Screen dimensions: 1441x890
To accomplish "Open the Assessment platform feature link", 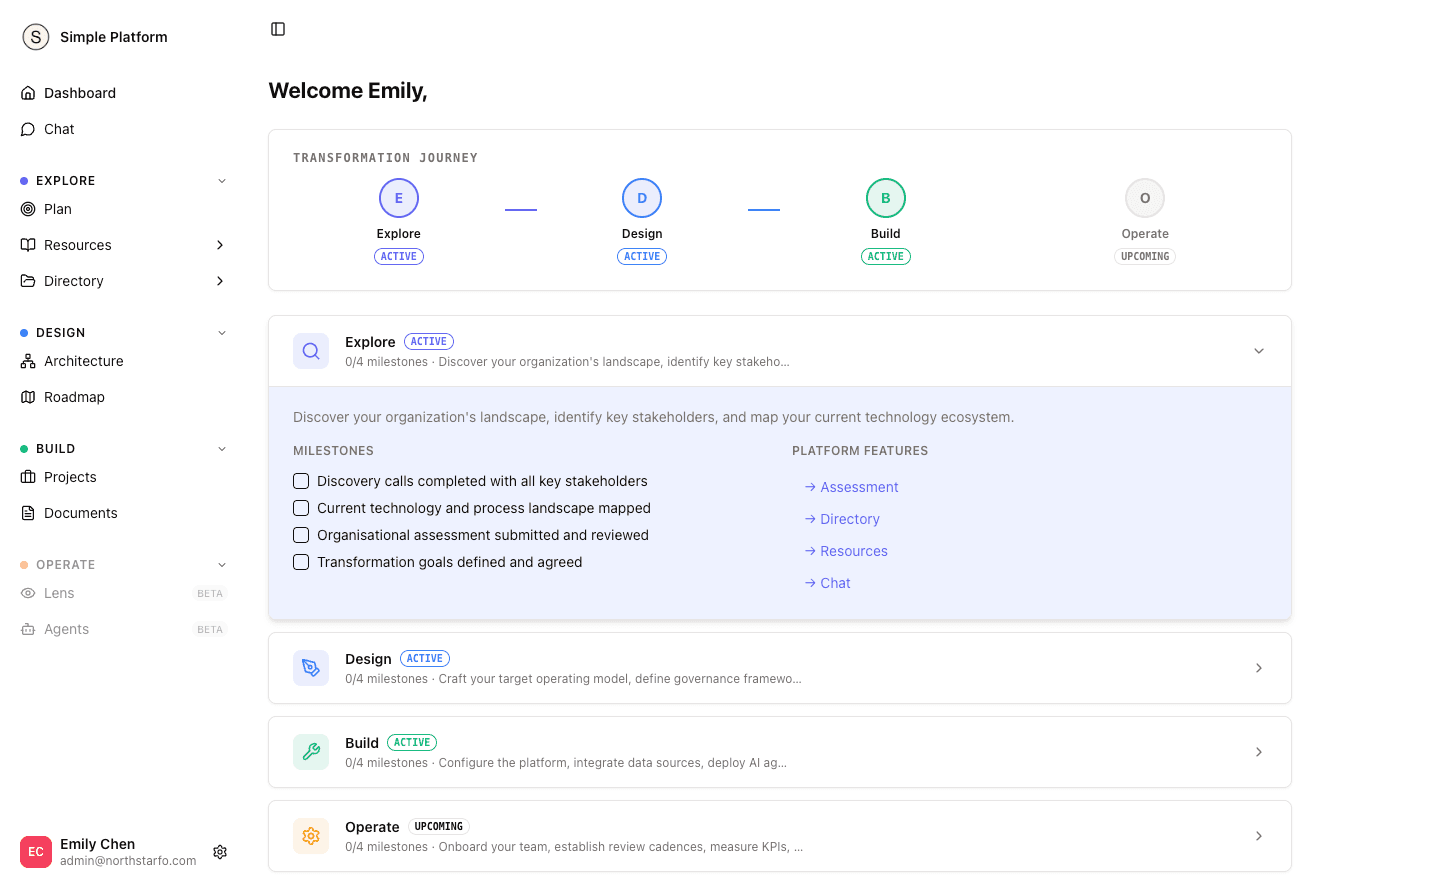I will coord(851,487).
